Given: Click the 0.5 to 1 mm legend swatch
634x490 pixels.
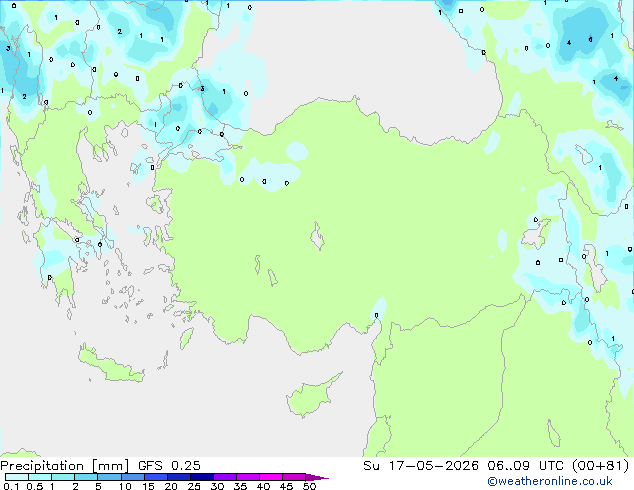Looking at the screenshot, I should pyautogui.click(x=40, y=477).
